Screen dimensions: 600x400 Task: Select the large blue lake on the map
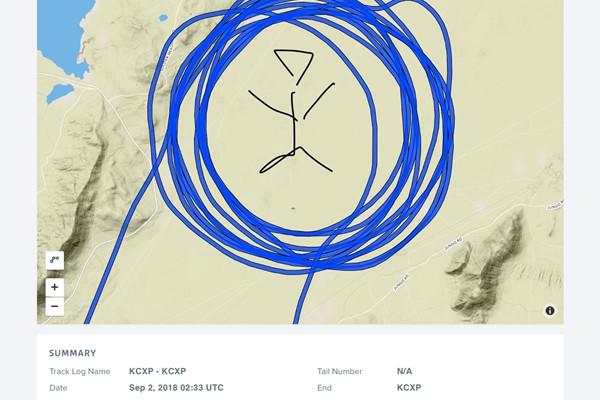pos(65,36)
